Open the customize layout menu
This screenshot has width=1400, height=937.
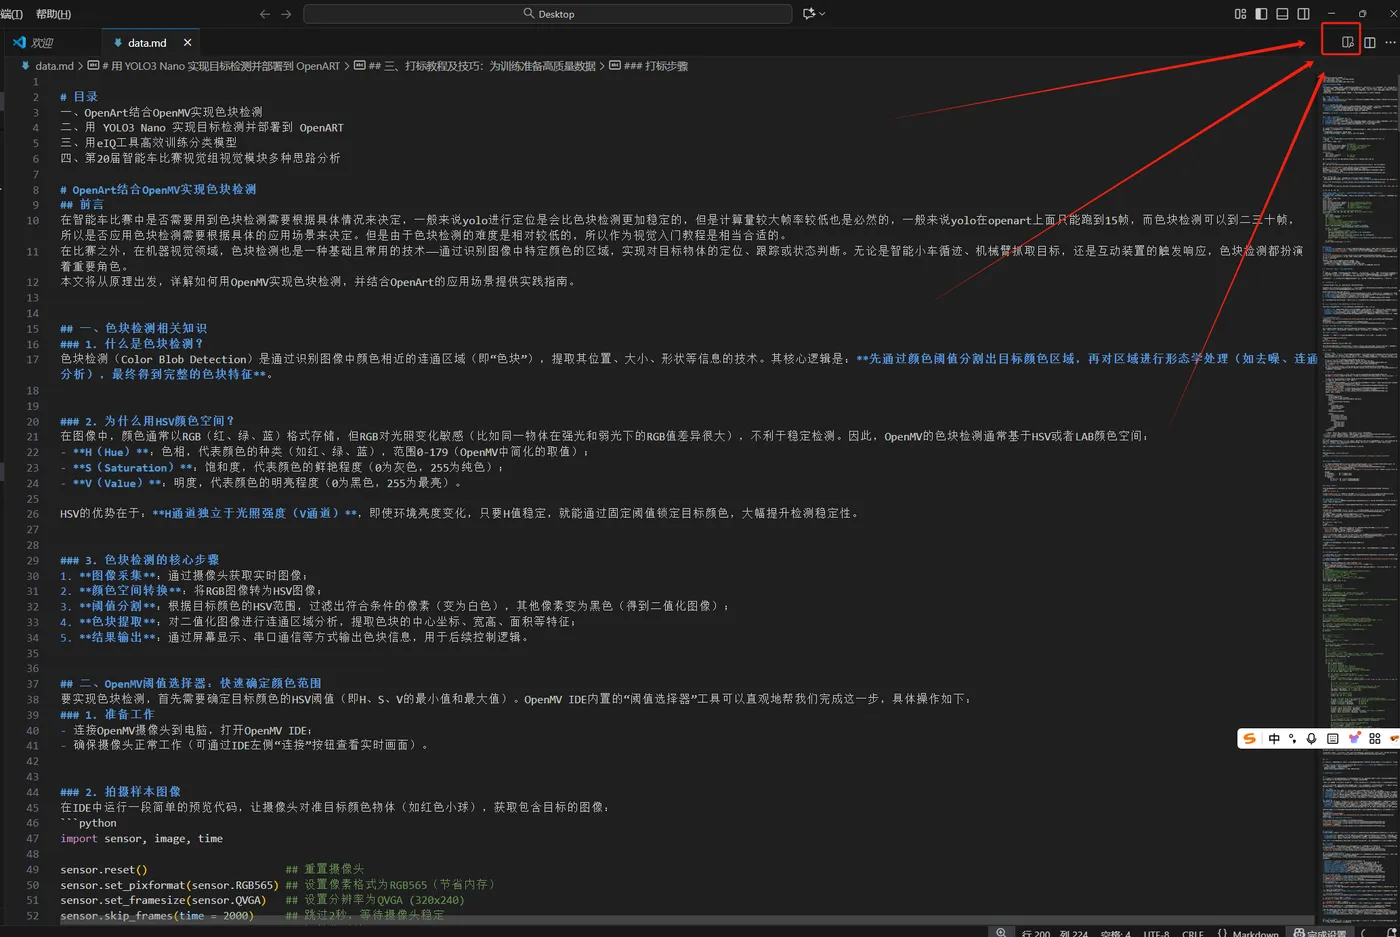(x=1240, y=14)
